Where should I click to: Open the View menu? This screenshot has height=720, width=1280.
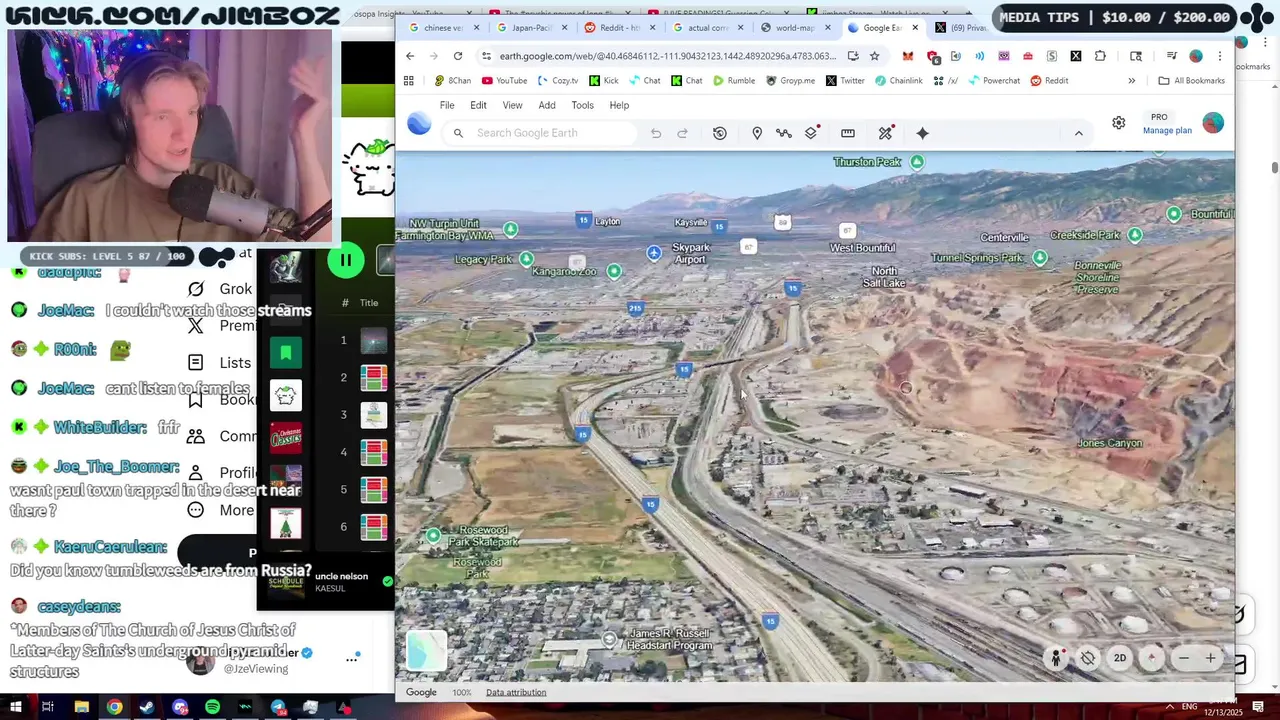point(512,105)
